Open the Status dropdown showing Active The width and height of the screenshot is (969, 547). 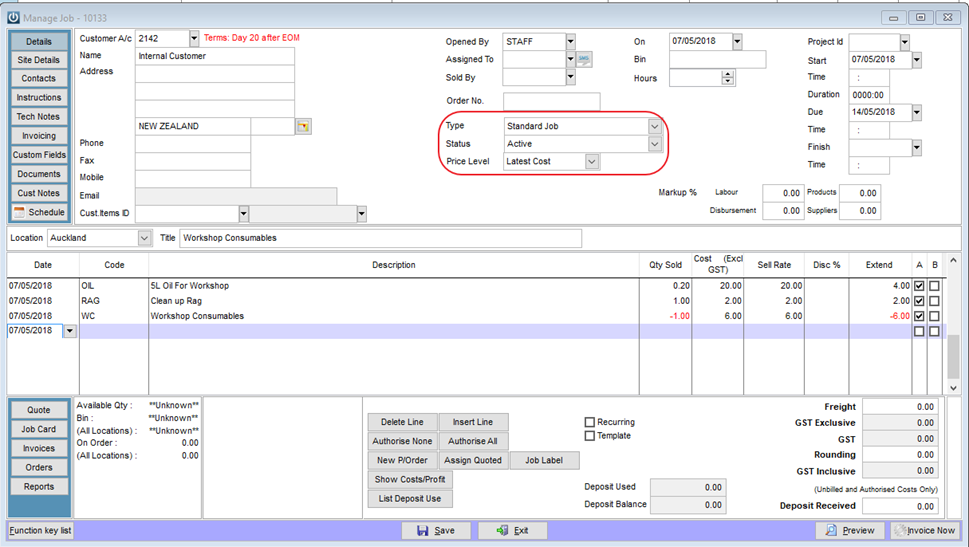pos(654,144)
